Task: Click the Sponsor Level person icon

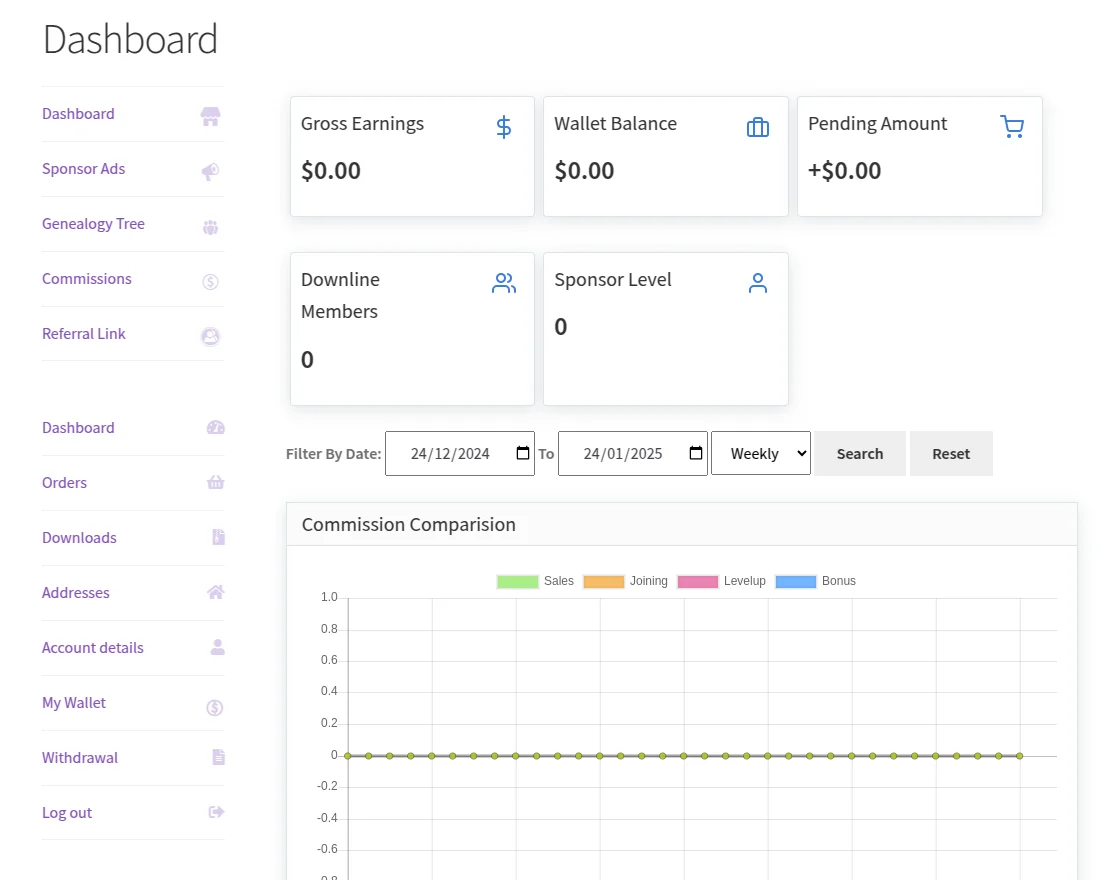Action: click(x=757, y=282)
